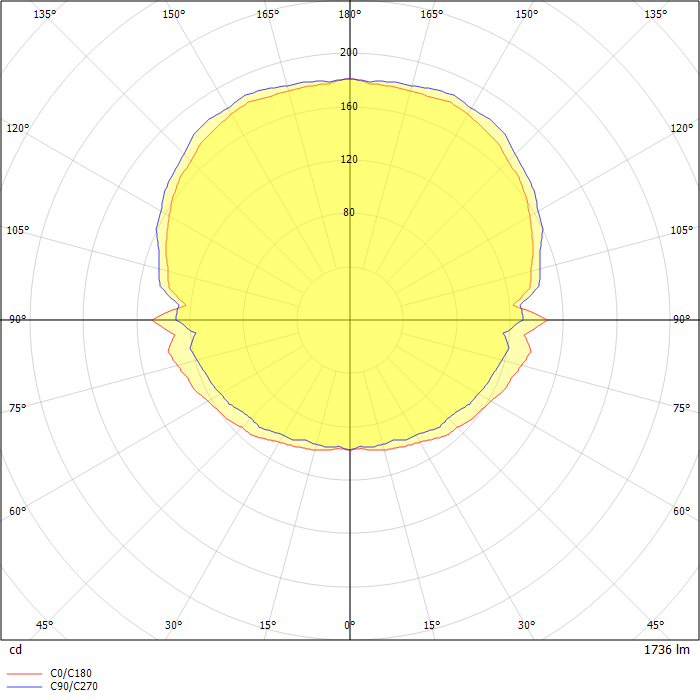Click the right-side 60° angle label
Image resolution: width=700 pixels, height=700 pixels.
point(682,511)
